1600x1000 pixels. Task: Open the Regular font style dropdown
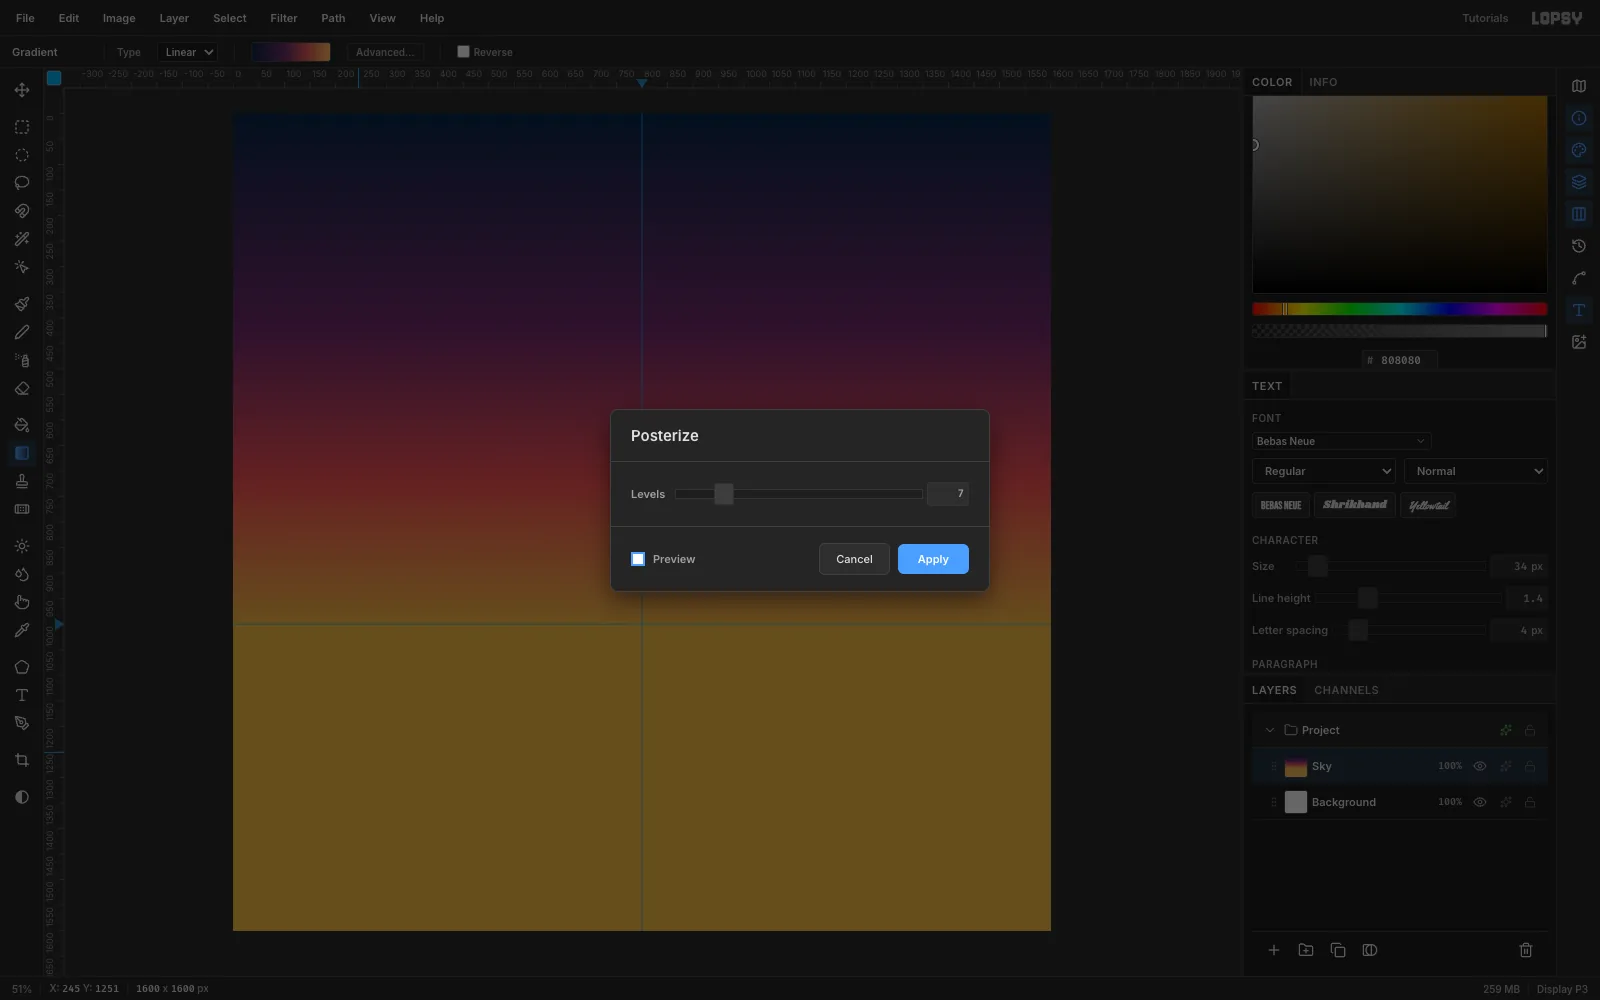(1324, 471)
